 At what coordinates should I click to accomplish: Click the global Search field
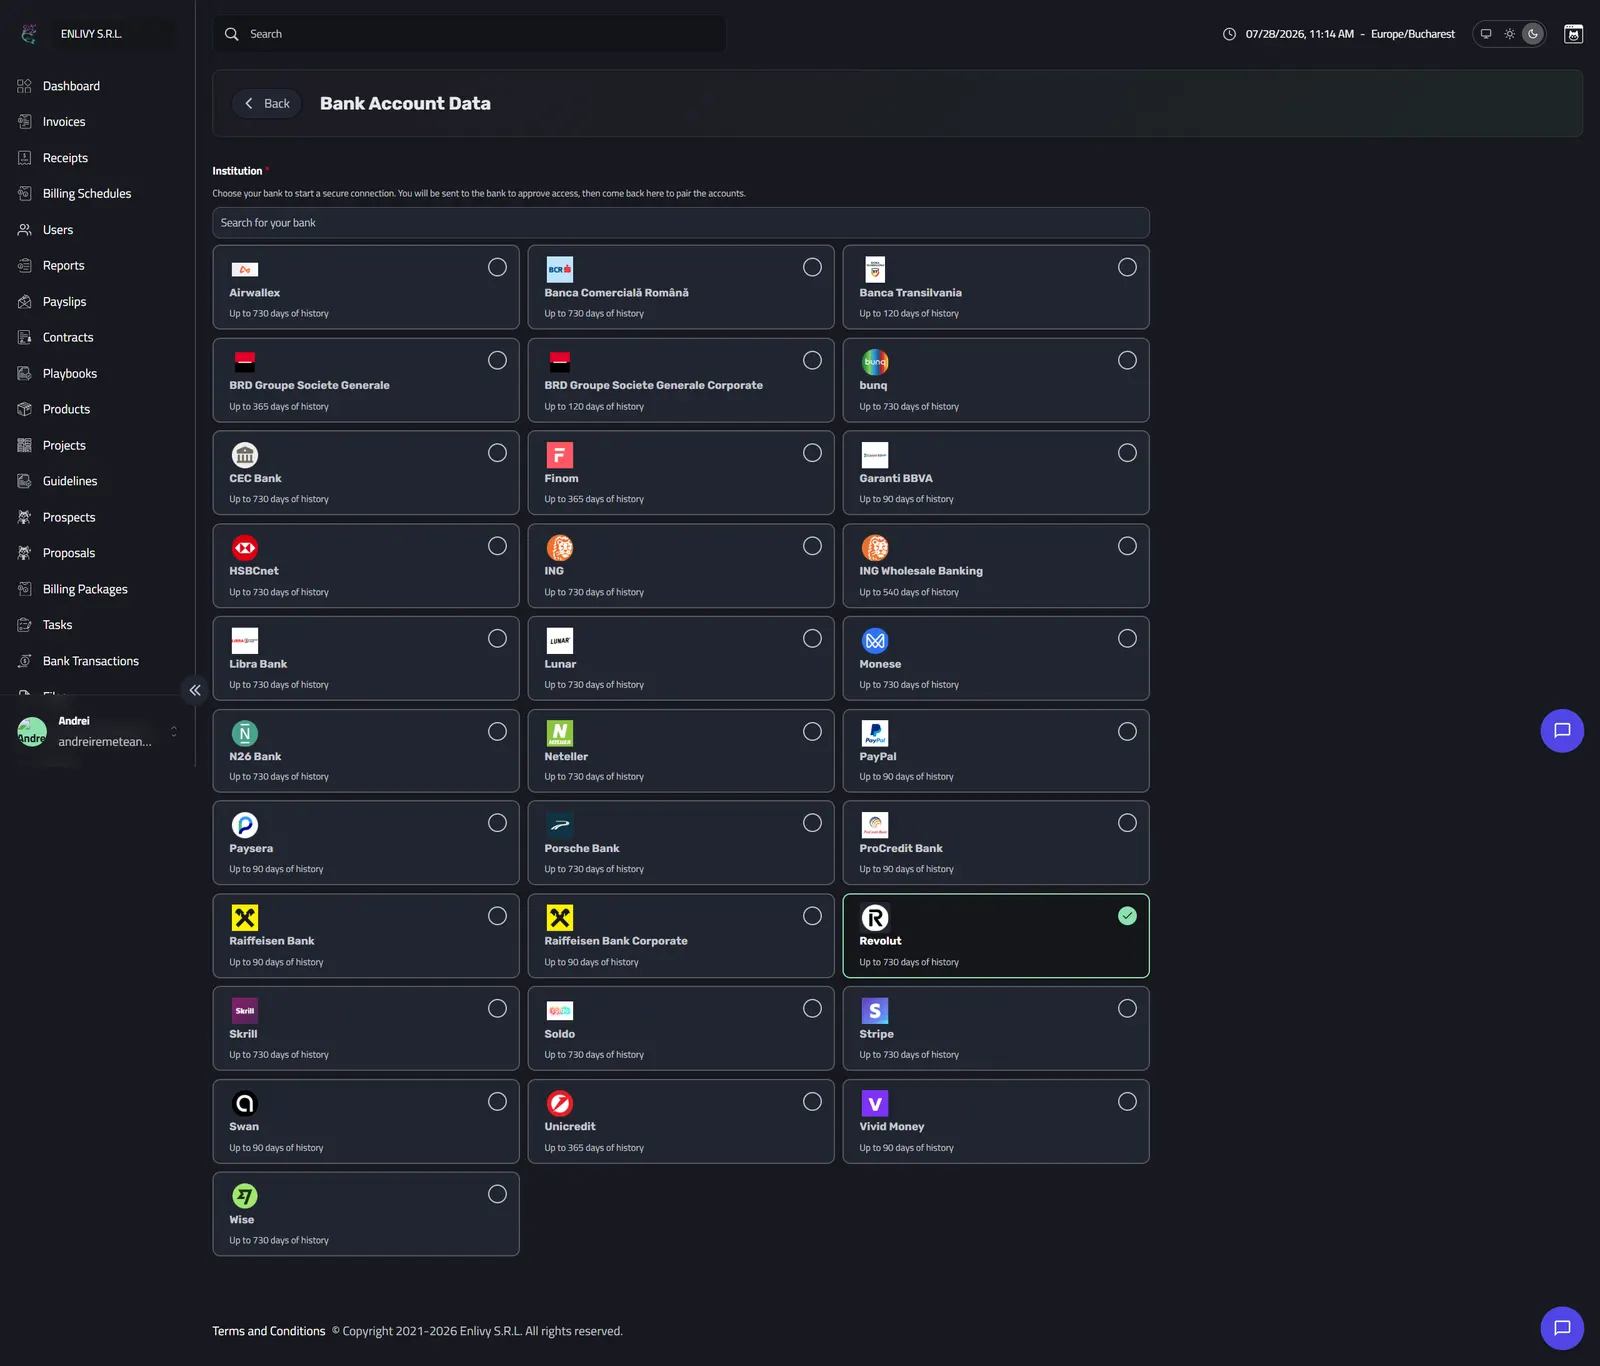pyautogui.click(x=469, y=34)
